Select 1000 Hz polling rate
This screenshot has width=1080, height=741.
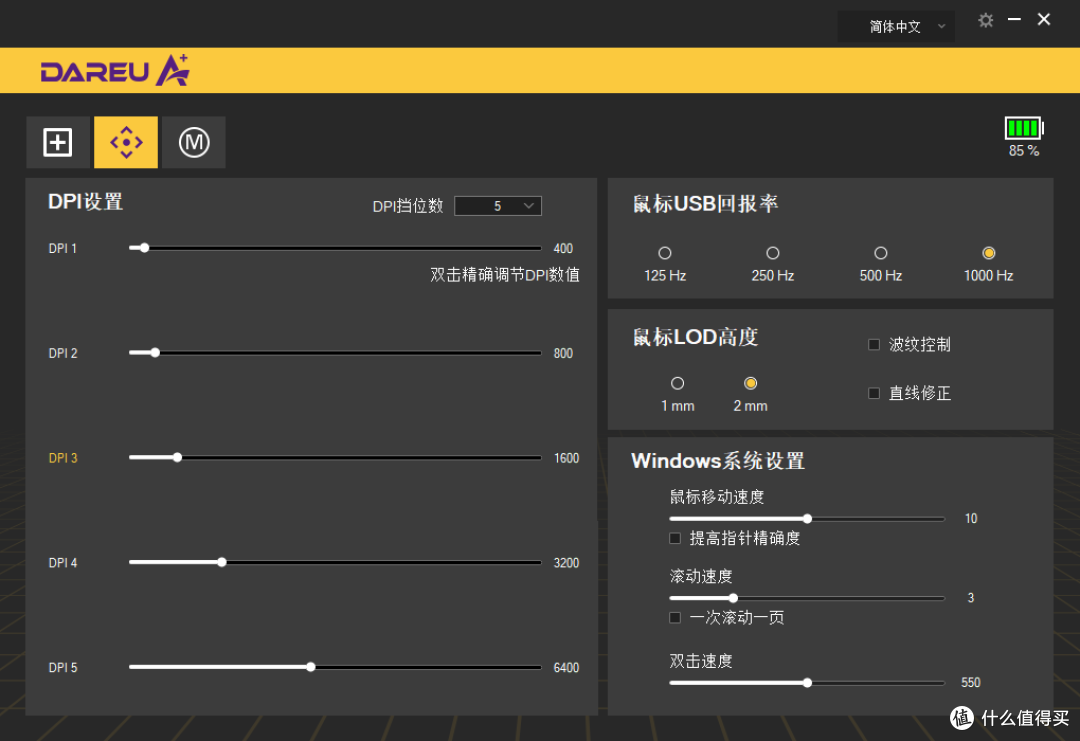click(x=988, y=253)
